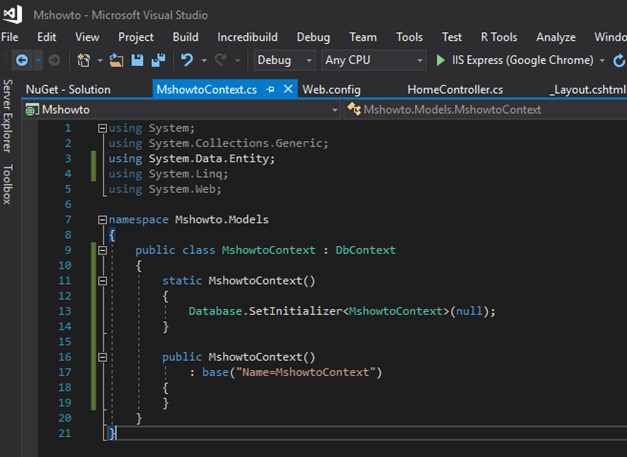
Task: Click the Undo arrow icon
Action: [x=187, y=60]
